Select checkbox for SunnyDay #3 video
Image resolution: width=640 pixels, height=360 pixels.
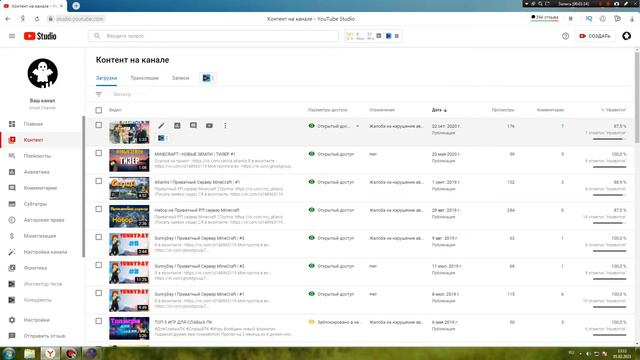(x=99, y=237)
